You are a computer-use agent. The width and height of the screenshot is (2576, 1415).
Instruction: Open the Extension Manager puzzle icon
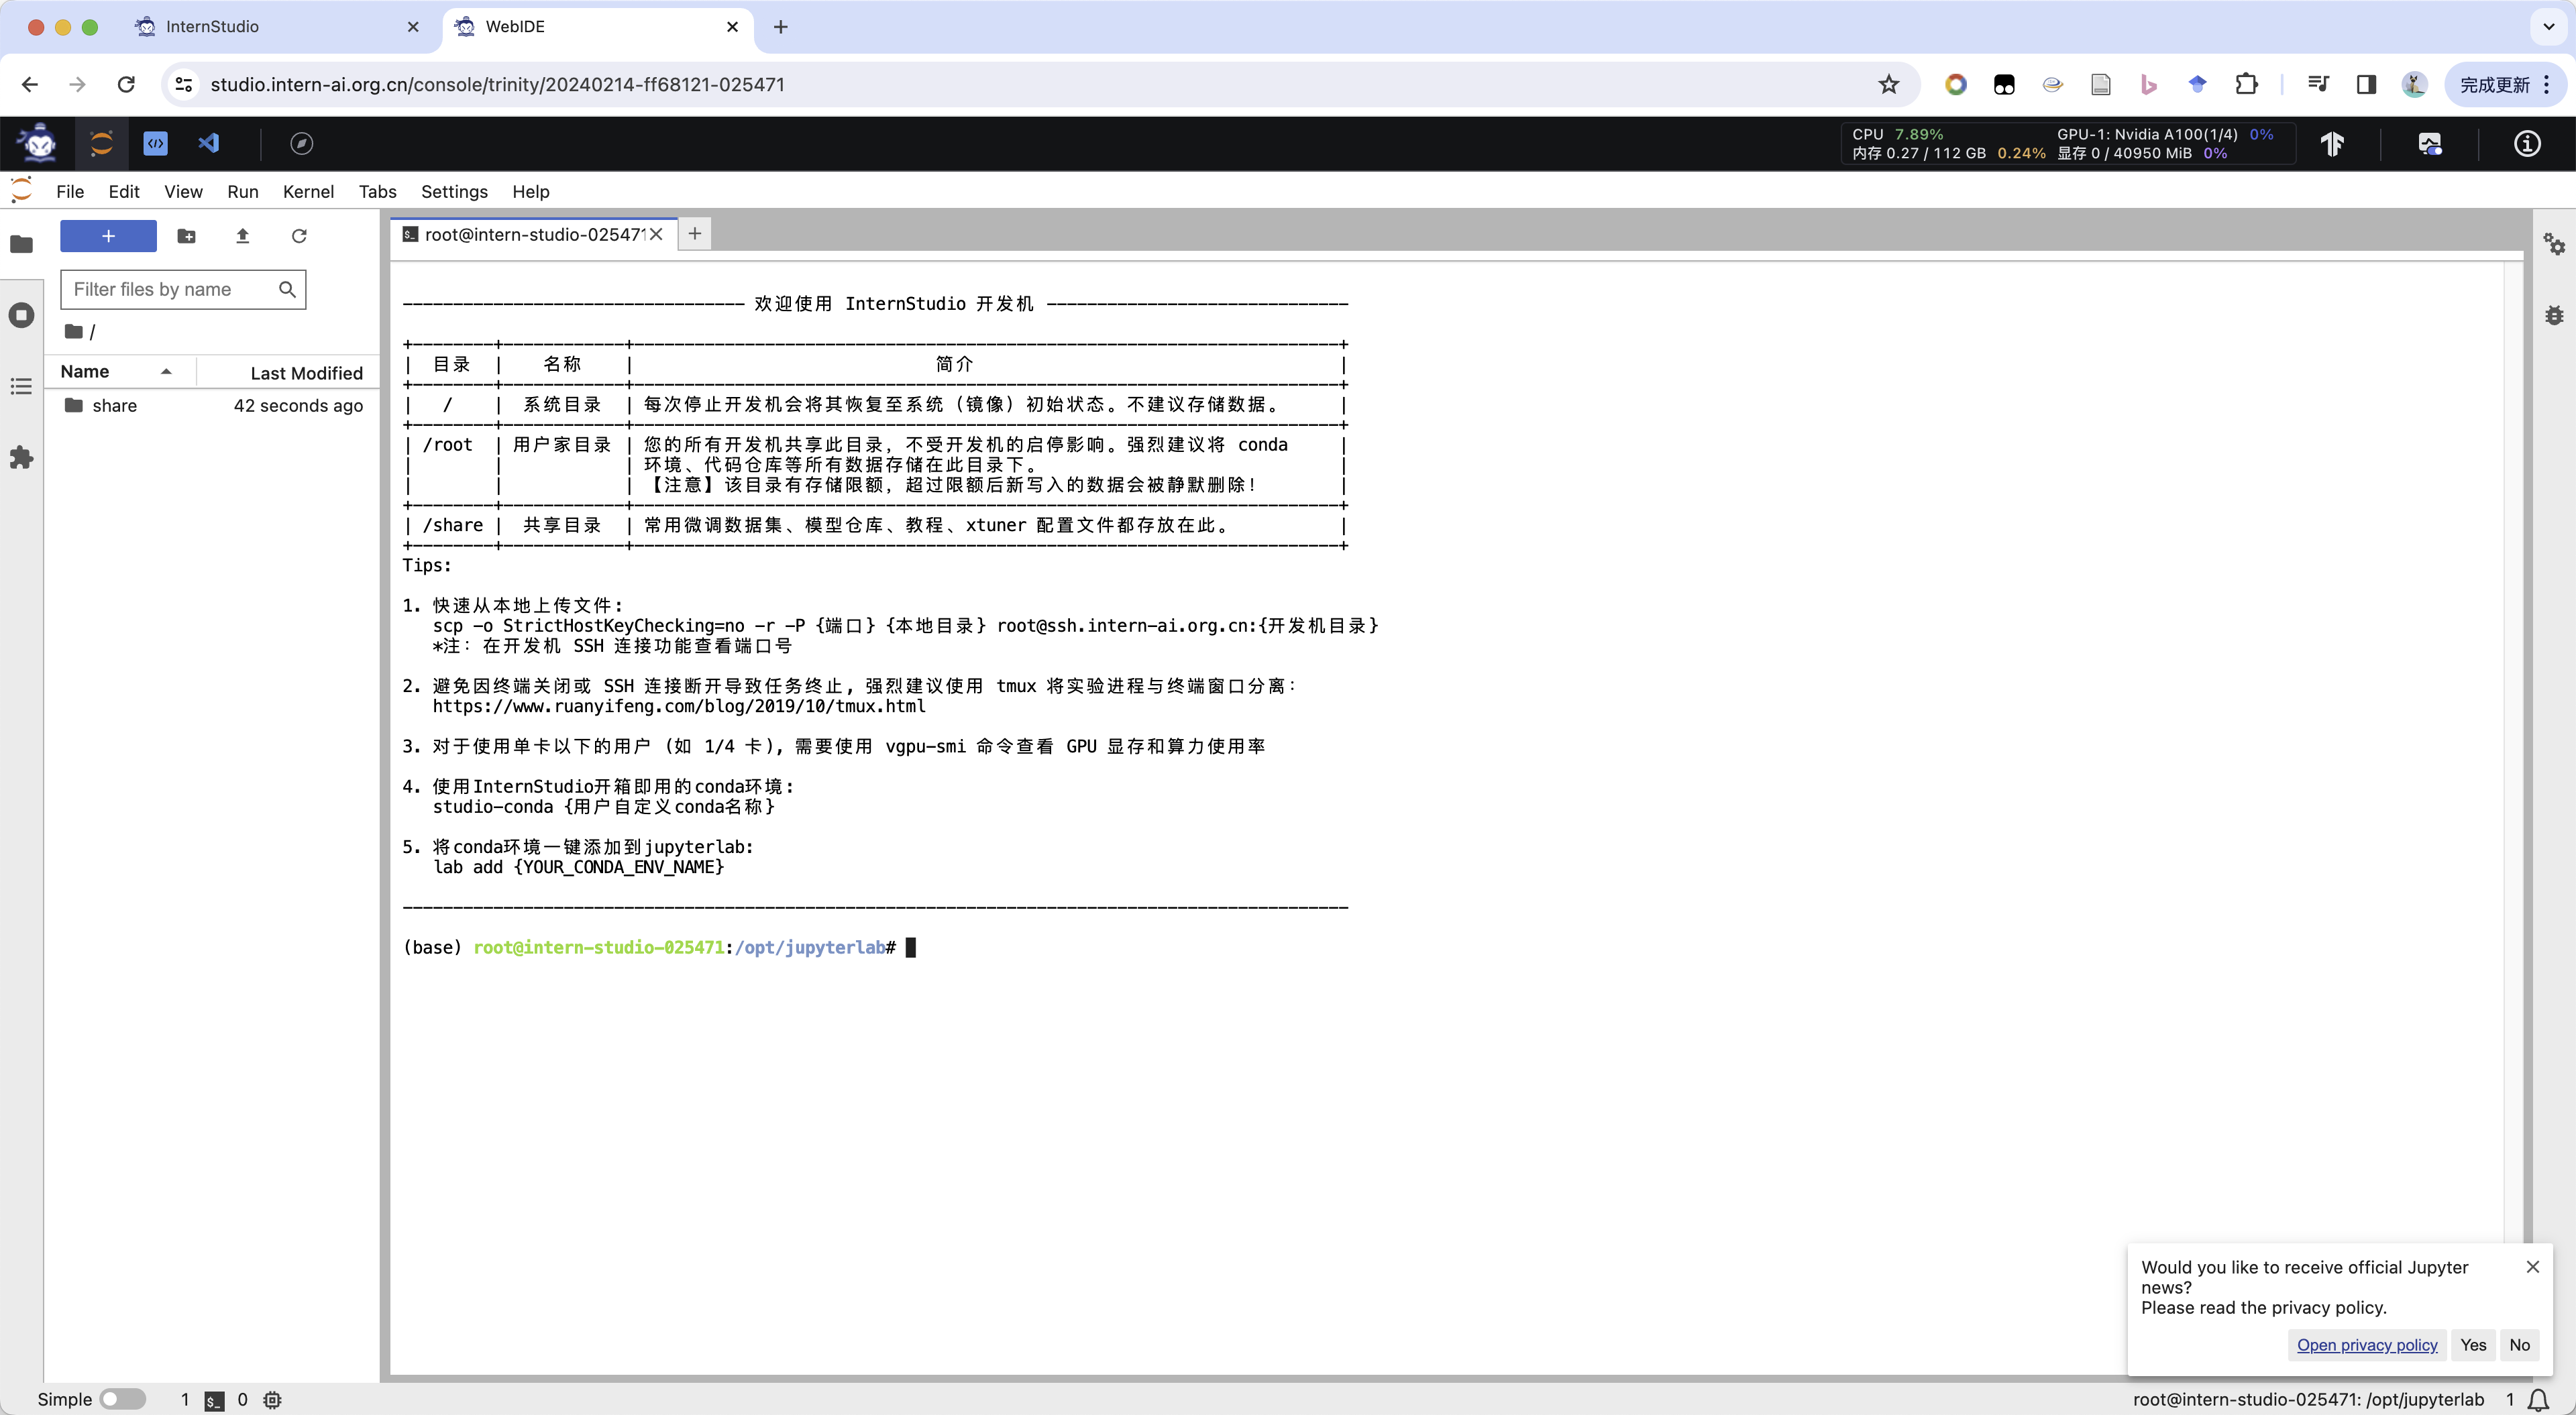coord(21,458)
